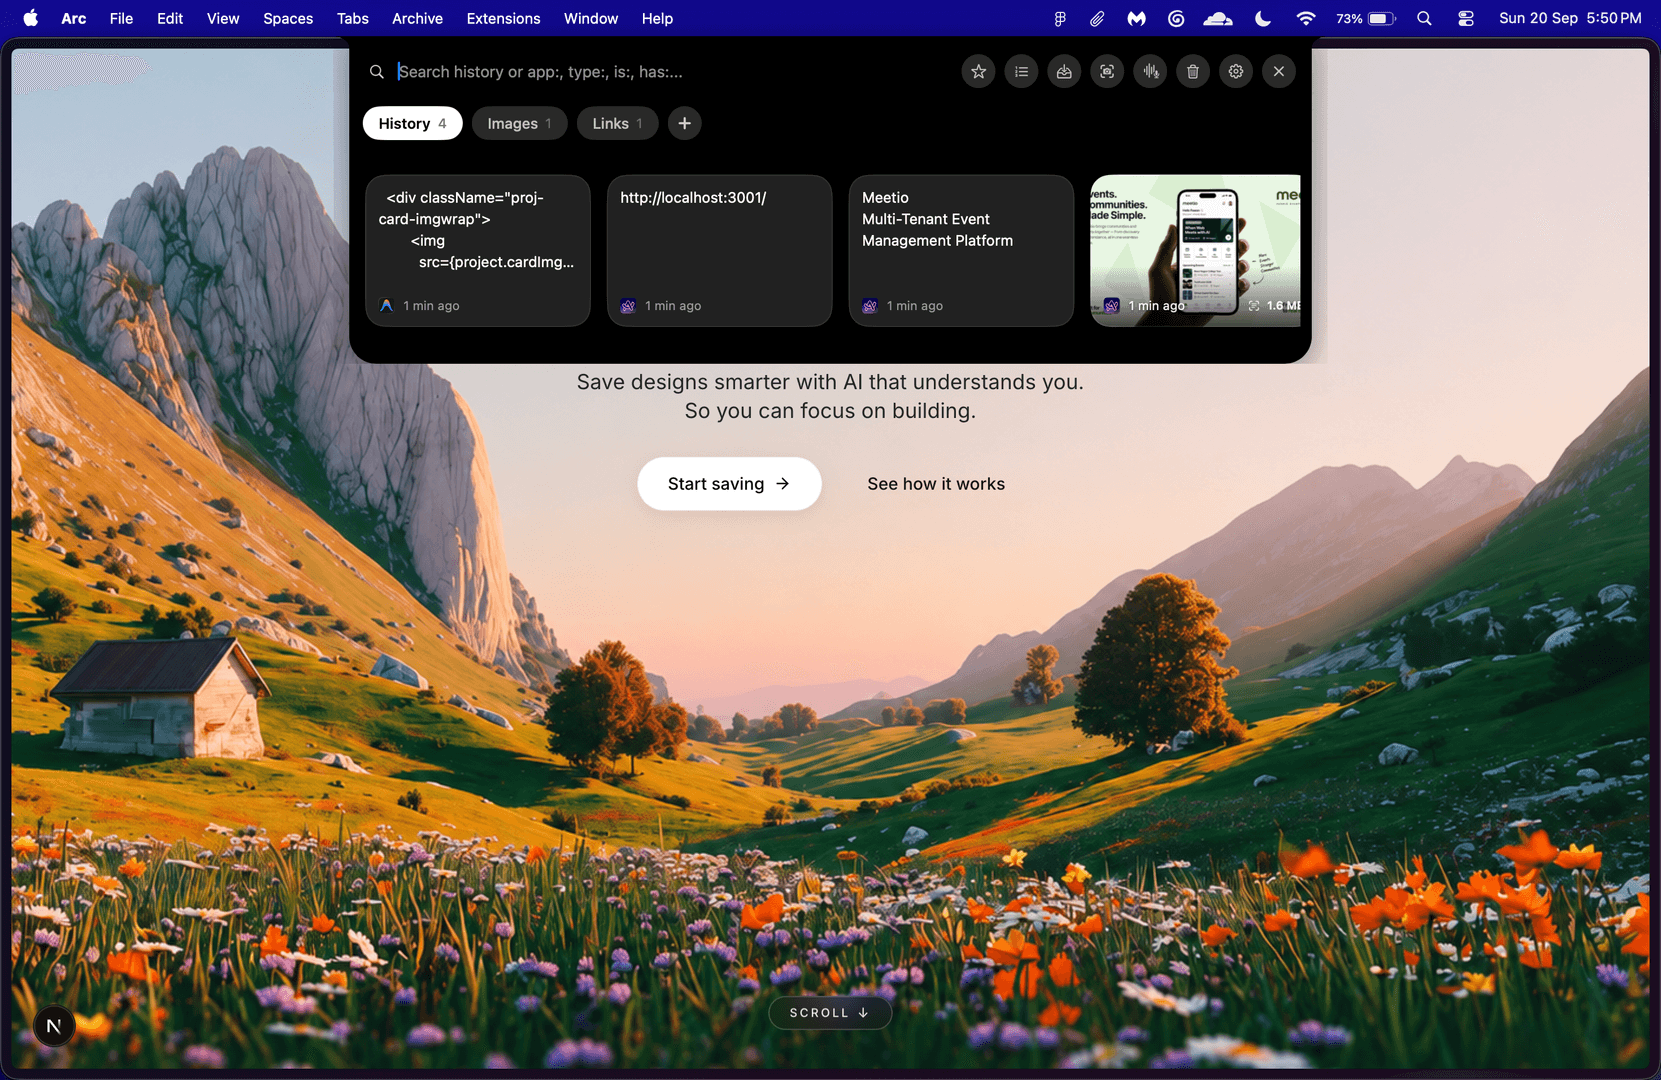Click the date and time in menu bar
Image resolution: width=1661 pixels, height=1080 pixels.
pos(1570,18)
